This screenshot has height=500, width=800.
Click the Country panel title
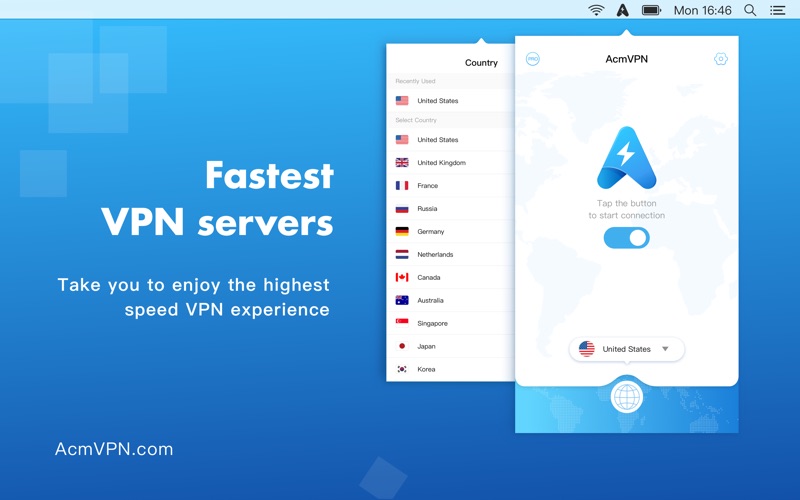pyautogui.click(x=481, y=63)
